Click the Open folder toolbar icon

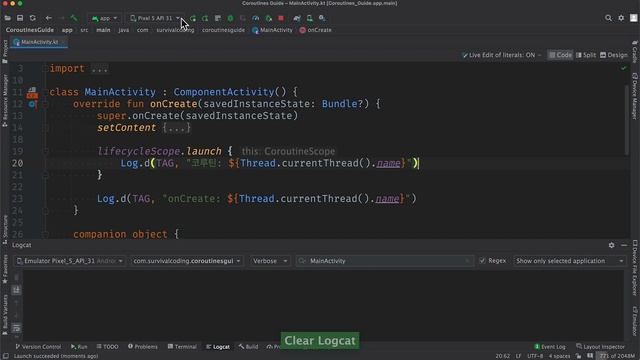7,18
